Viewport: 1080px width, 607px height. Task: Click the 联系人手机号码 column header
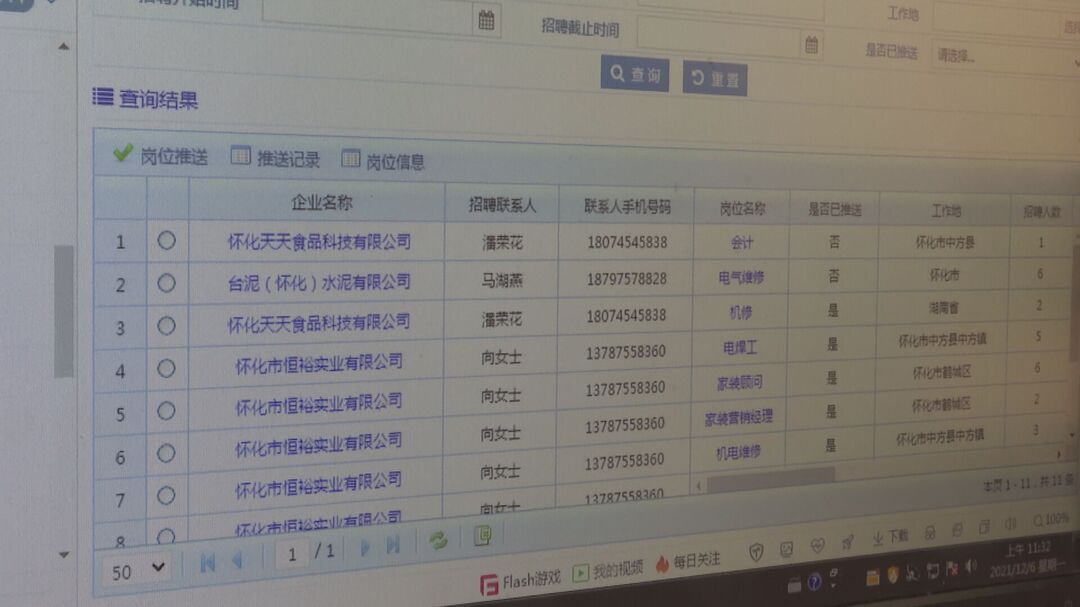point(627,206)
